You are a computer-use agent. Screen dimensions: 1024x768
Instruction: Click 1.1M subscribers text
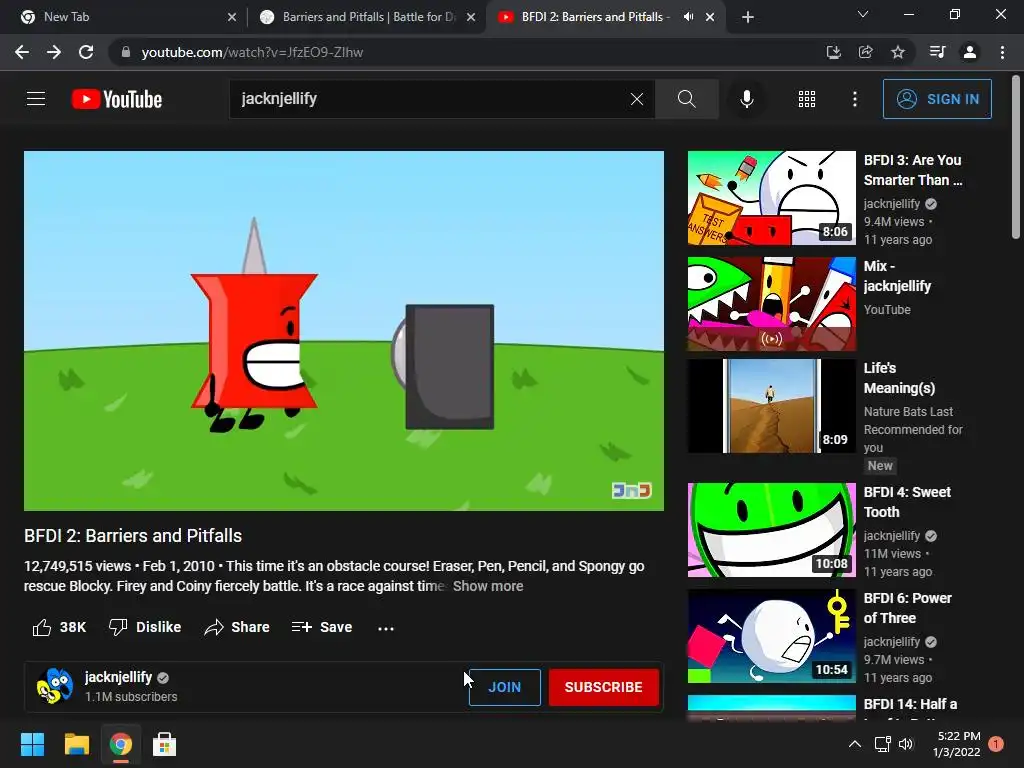131,697
